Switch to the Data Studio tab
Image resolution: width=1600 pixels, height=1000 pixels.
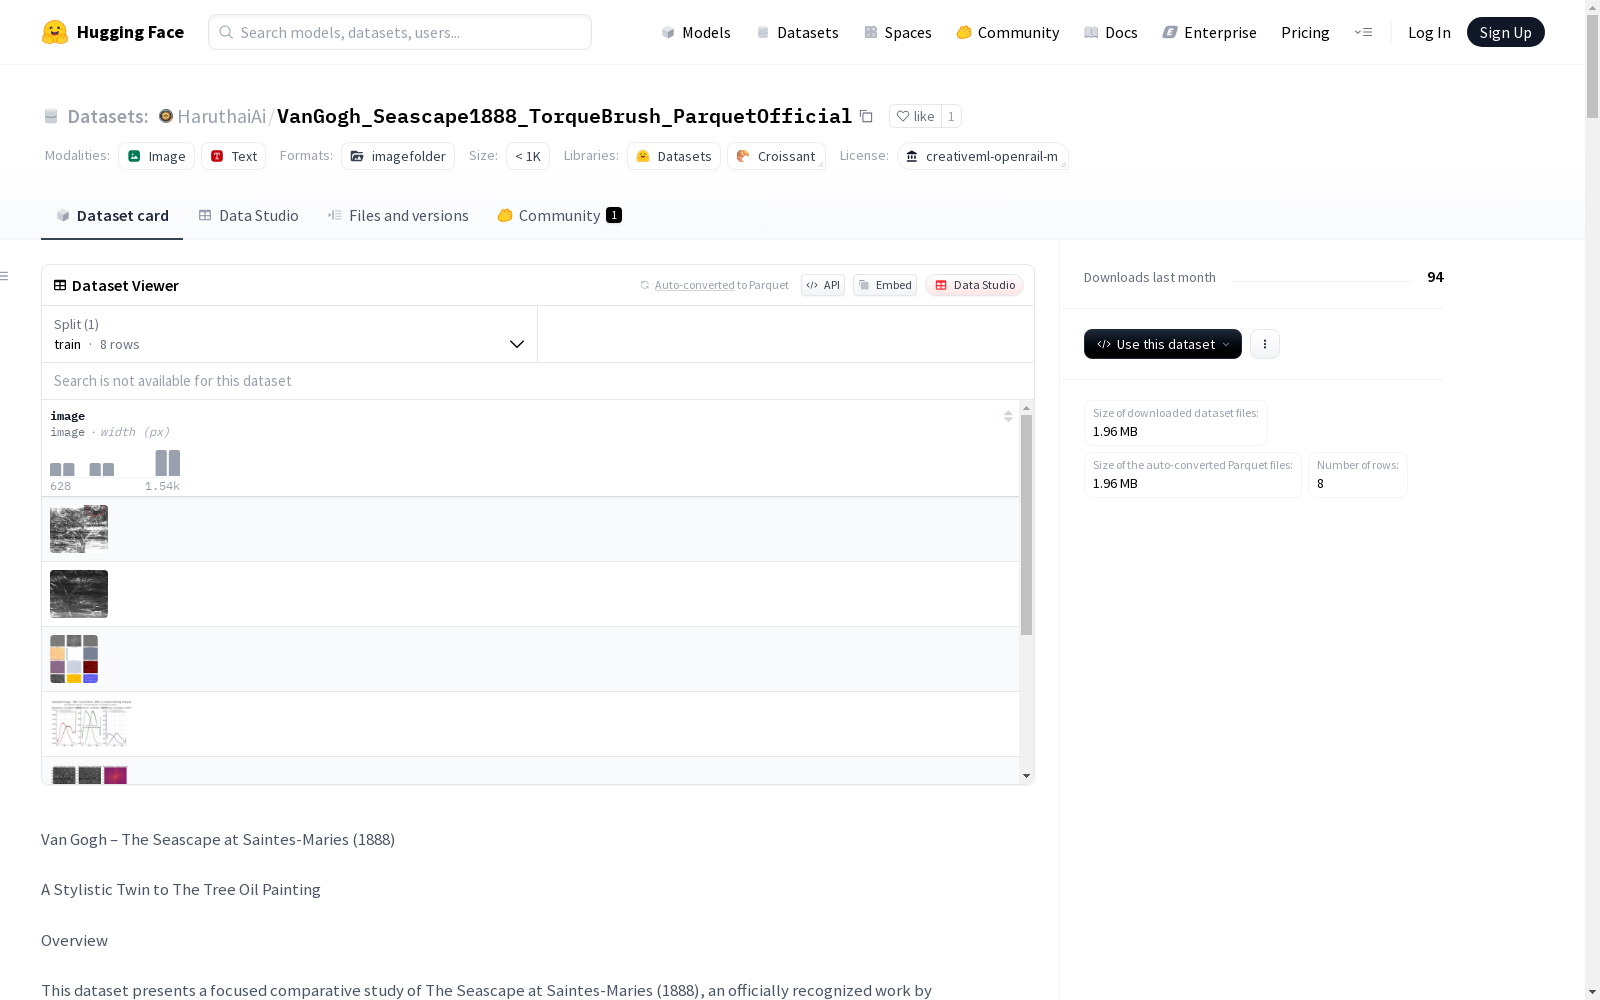click(248, 215)
